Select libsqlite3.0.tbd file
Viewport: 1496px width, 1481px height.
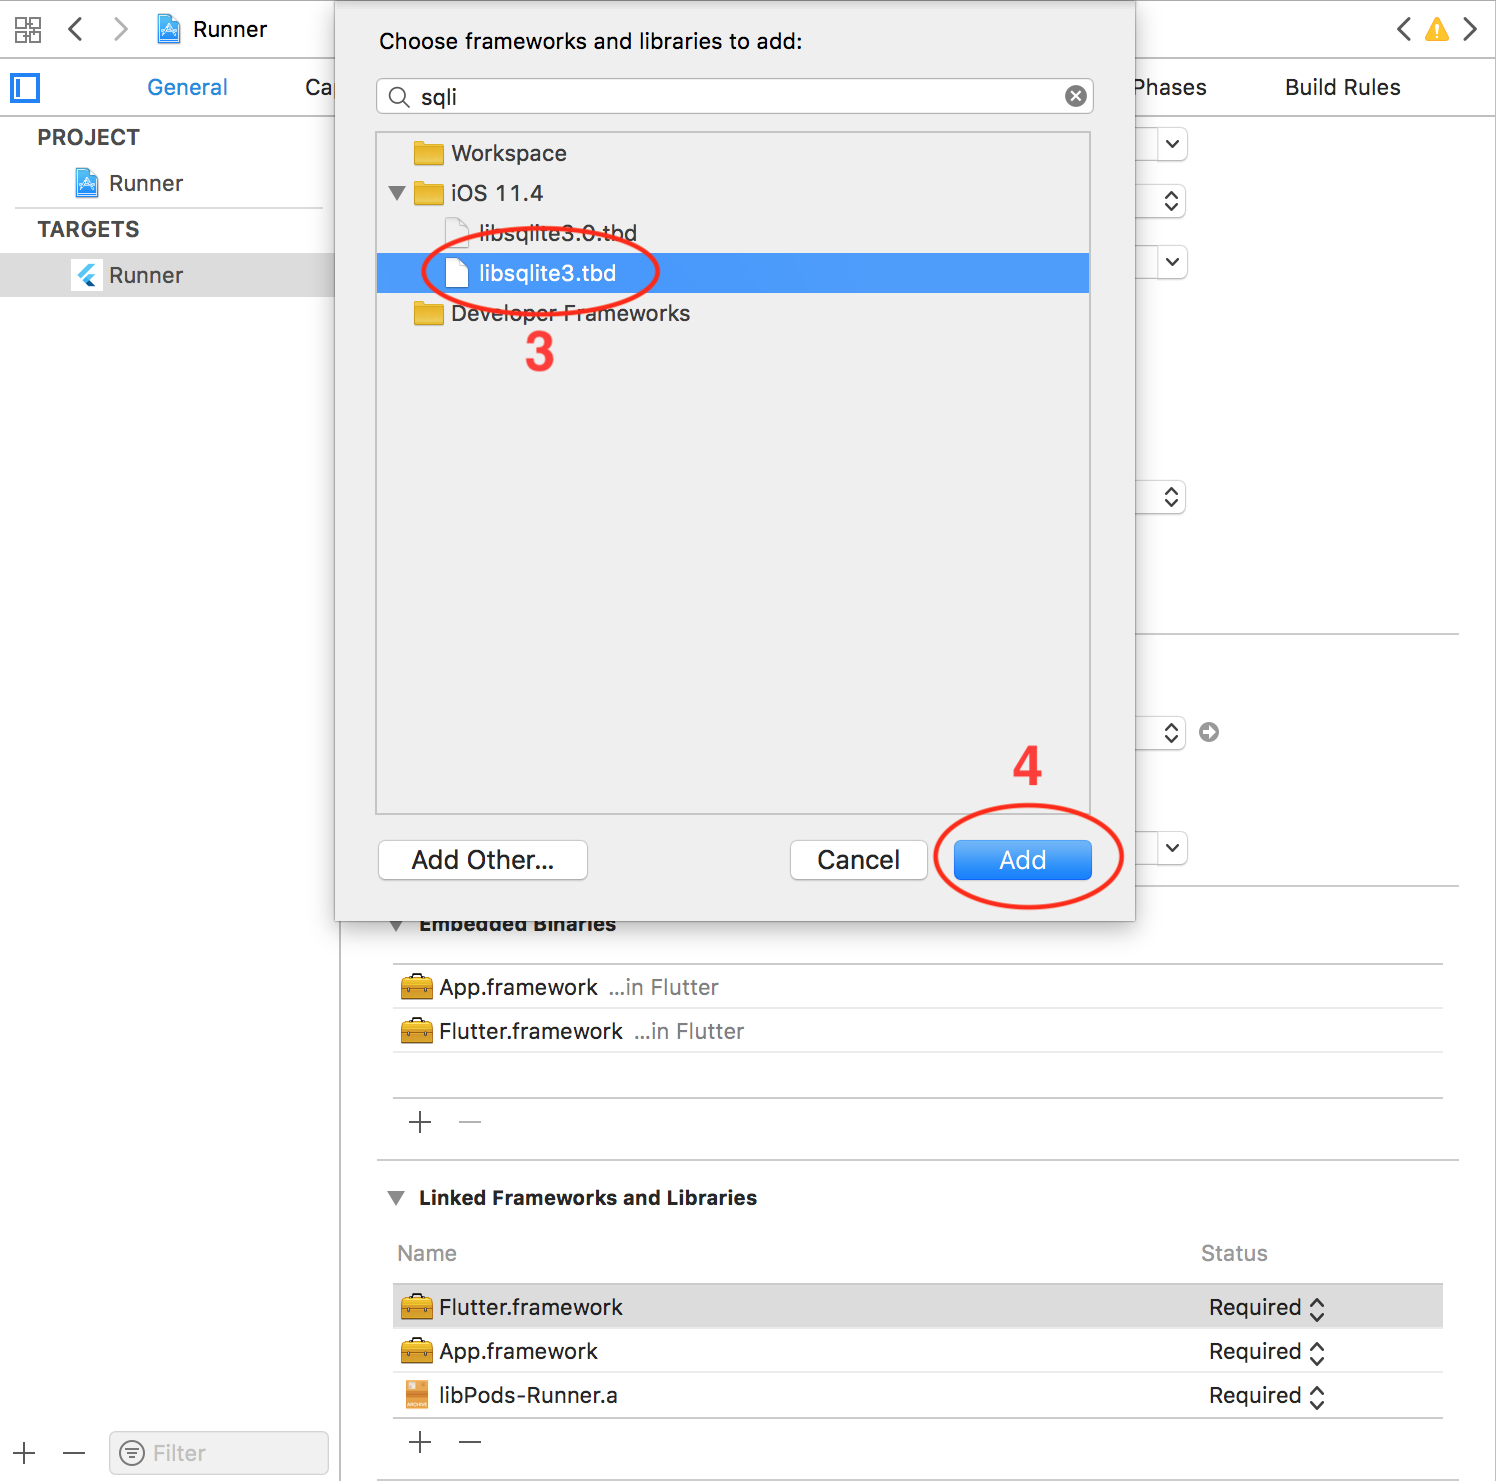(733, 233)
